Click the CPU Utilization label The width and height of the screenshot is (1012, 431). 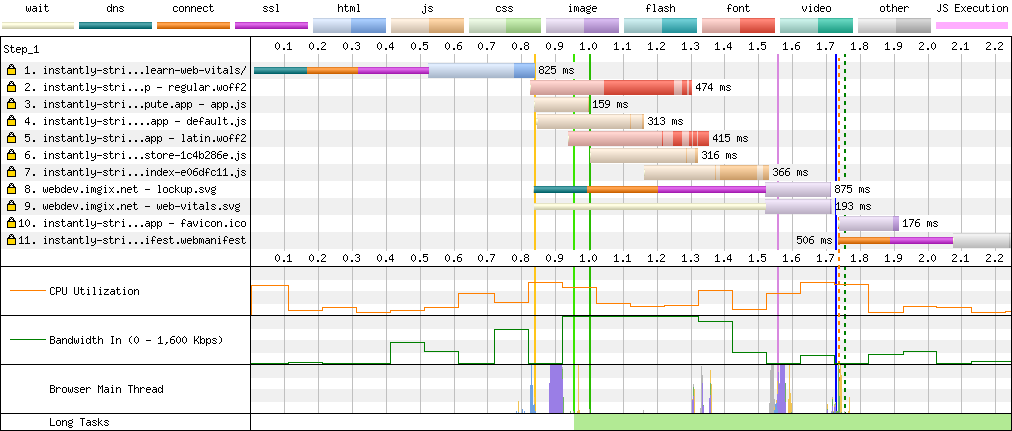(94, 291)
